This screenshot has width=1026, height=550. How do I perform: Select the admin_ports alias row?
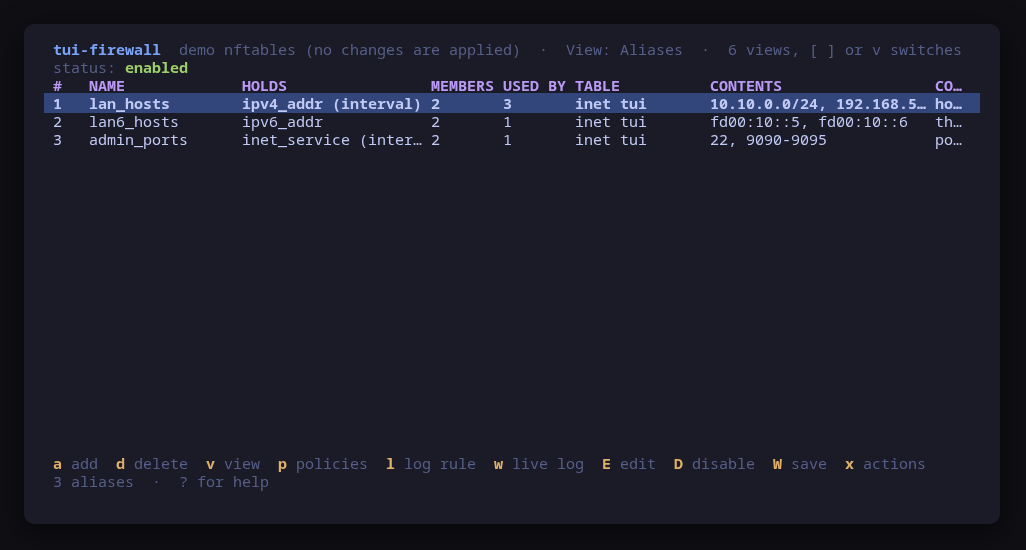pyautogui.click(x=512, y=140)
